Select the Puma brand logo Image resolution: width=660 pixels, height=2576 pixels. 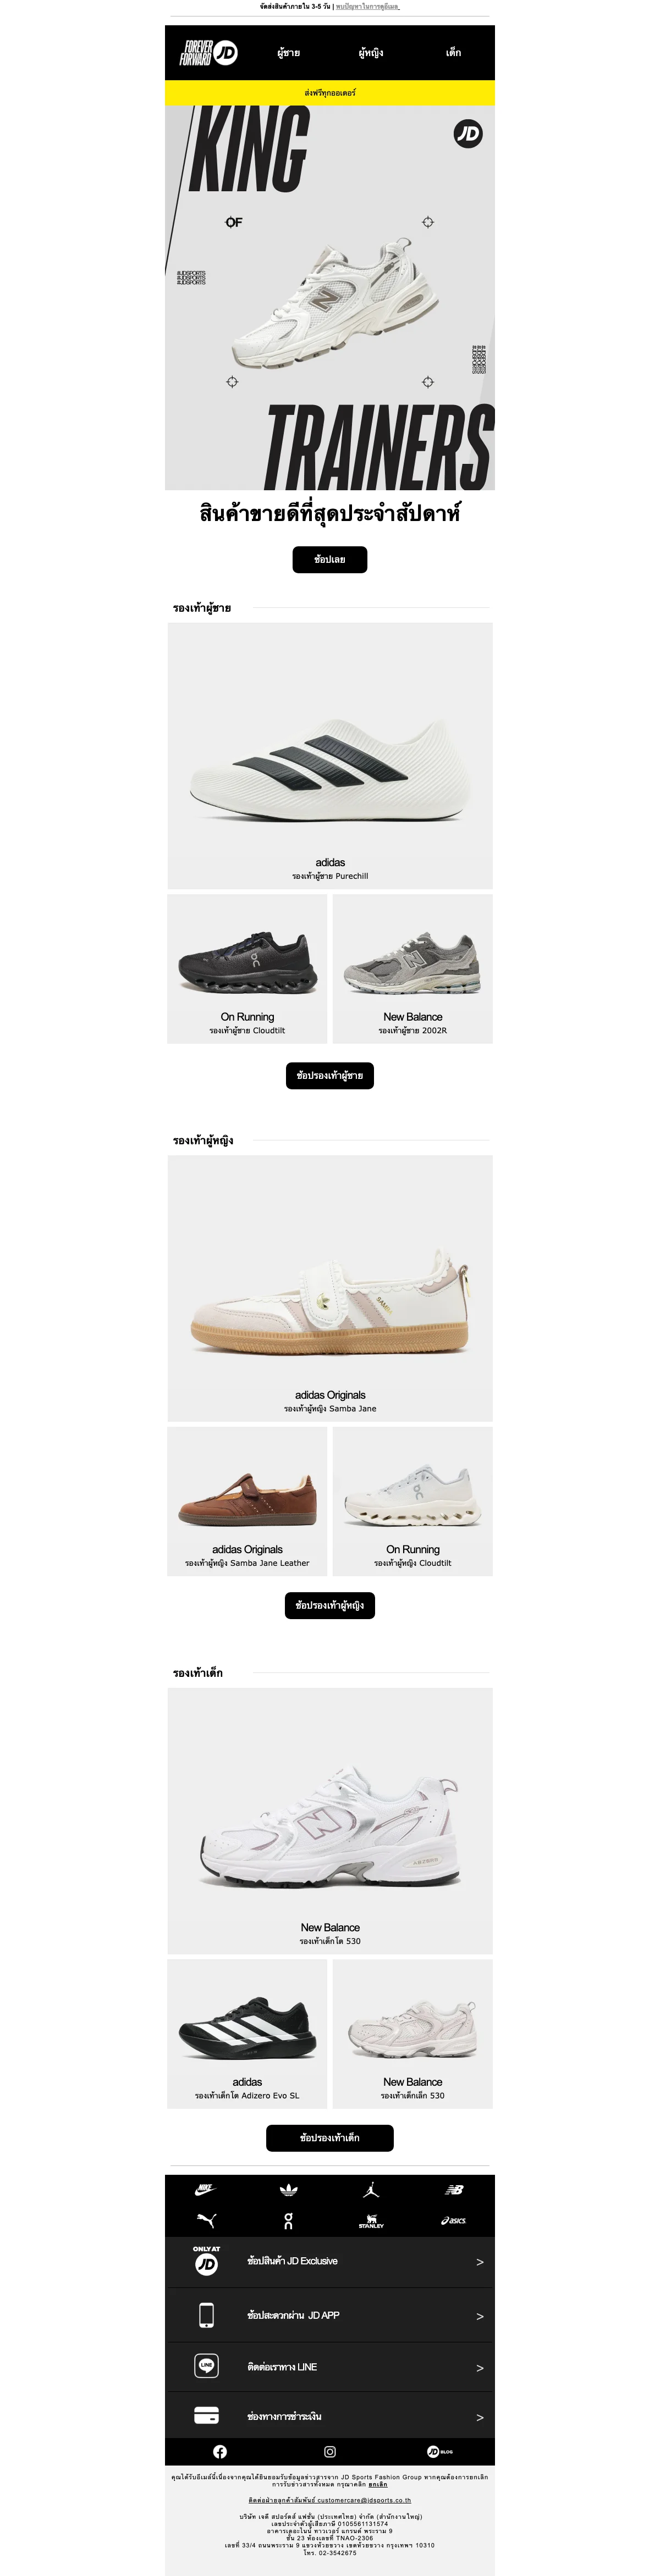[x=206, y=2220]
